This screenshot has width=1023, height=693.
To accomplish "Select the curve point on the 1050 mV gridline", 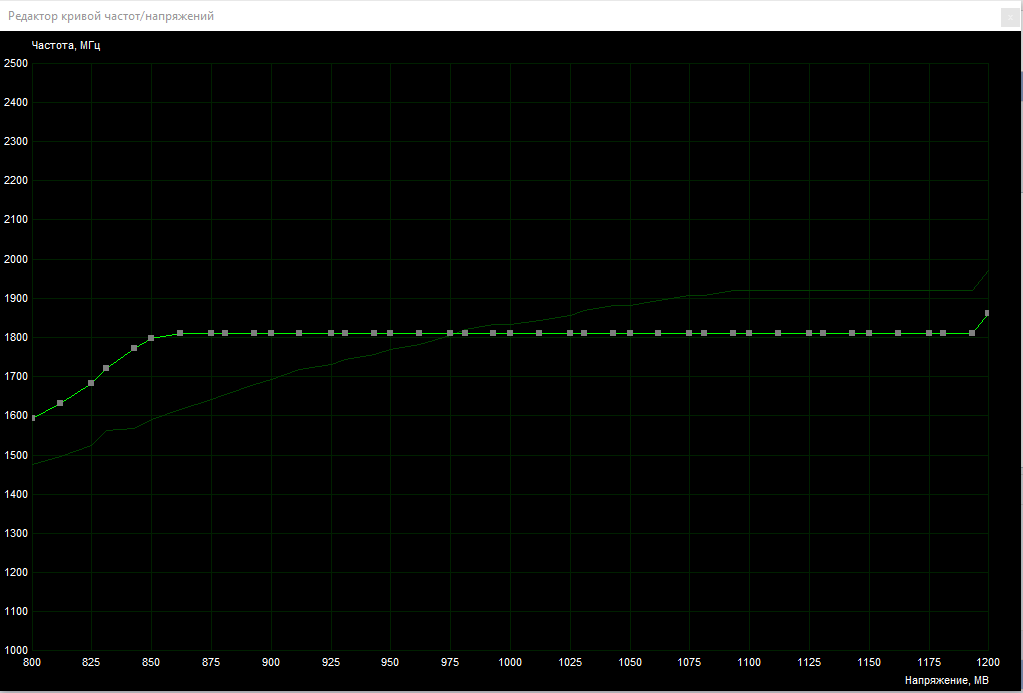I will click(x=630, y=333).
